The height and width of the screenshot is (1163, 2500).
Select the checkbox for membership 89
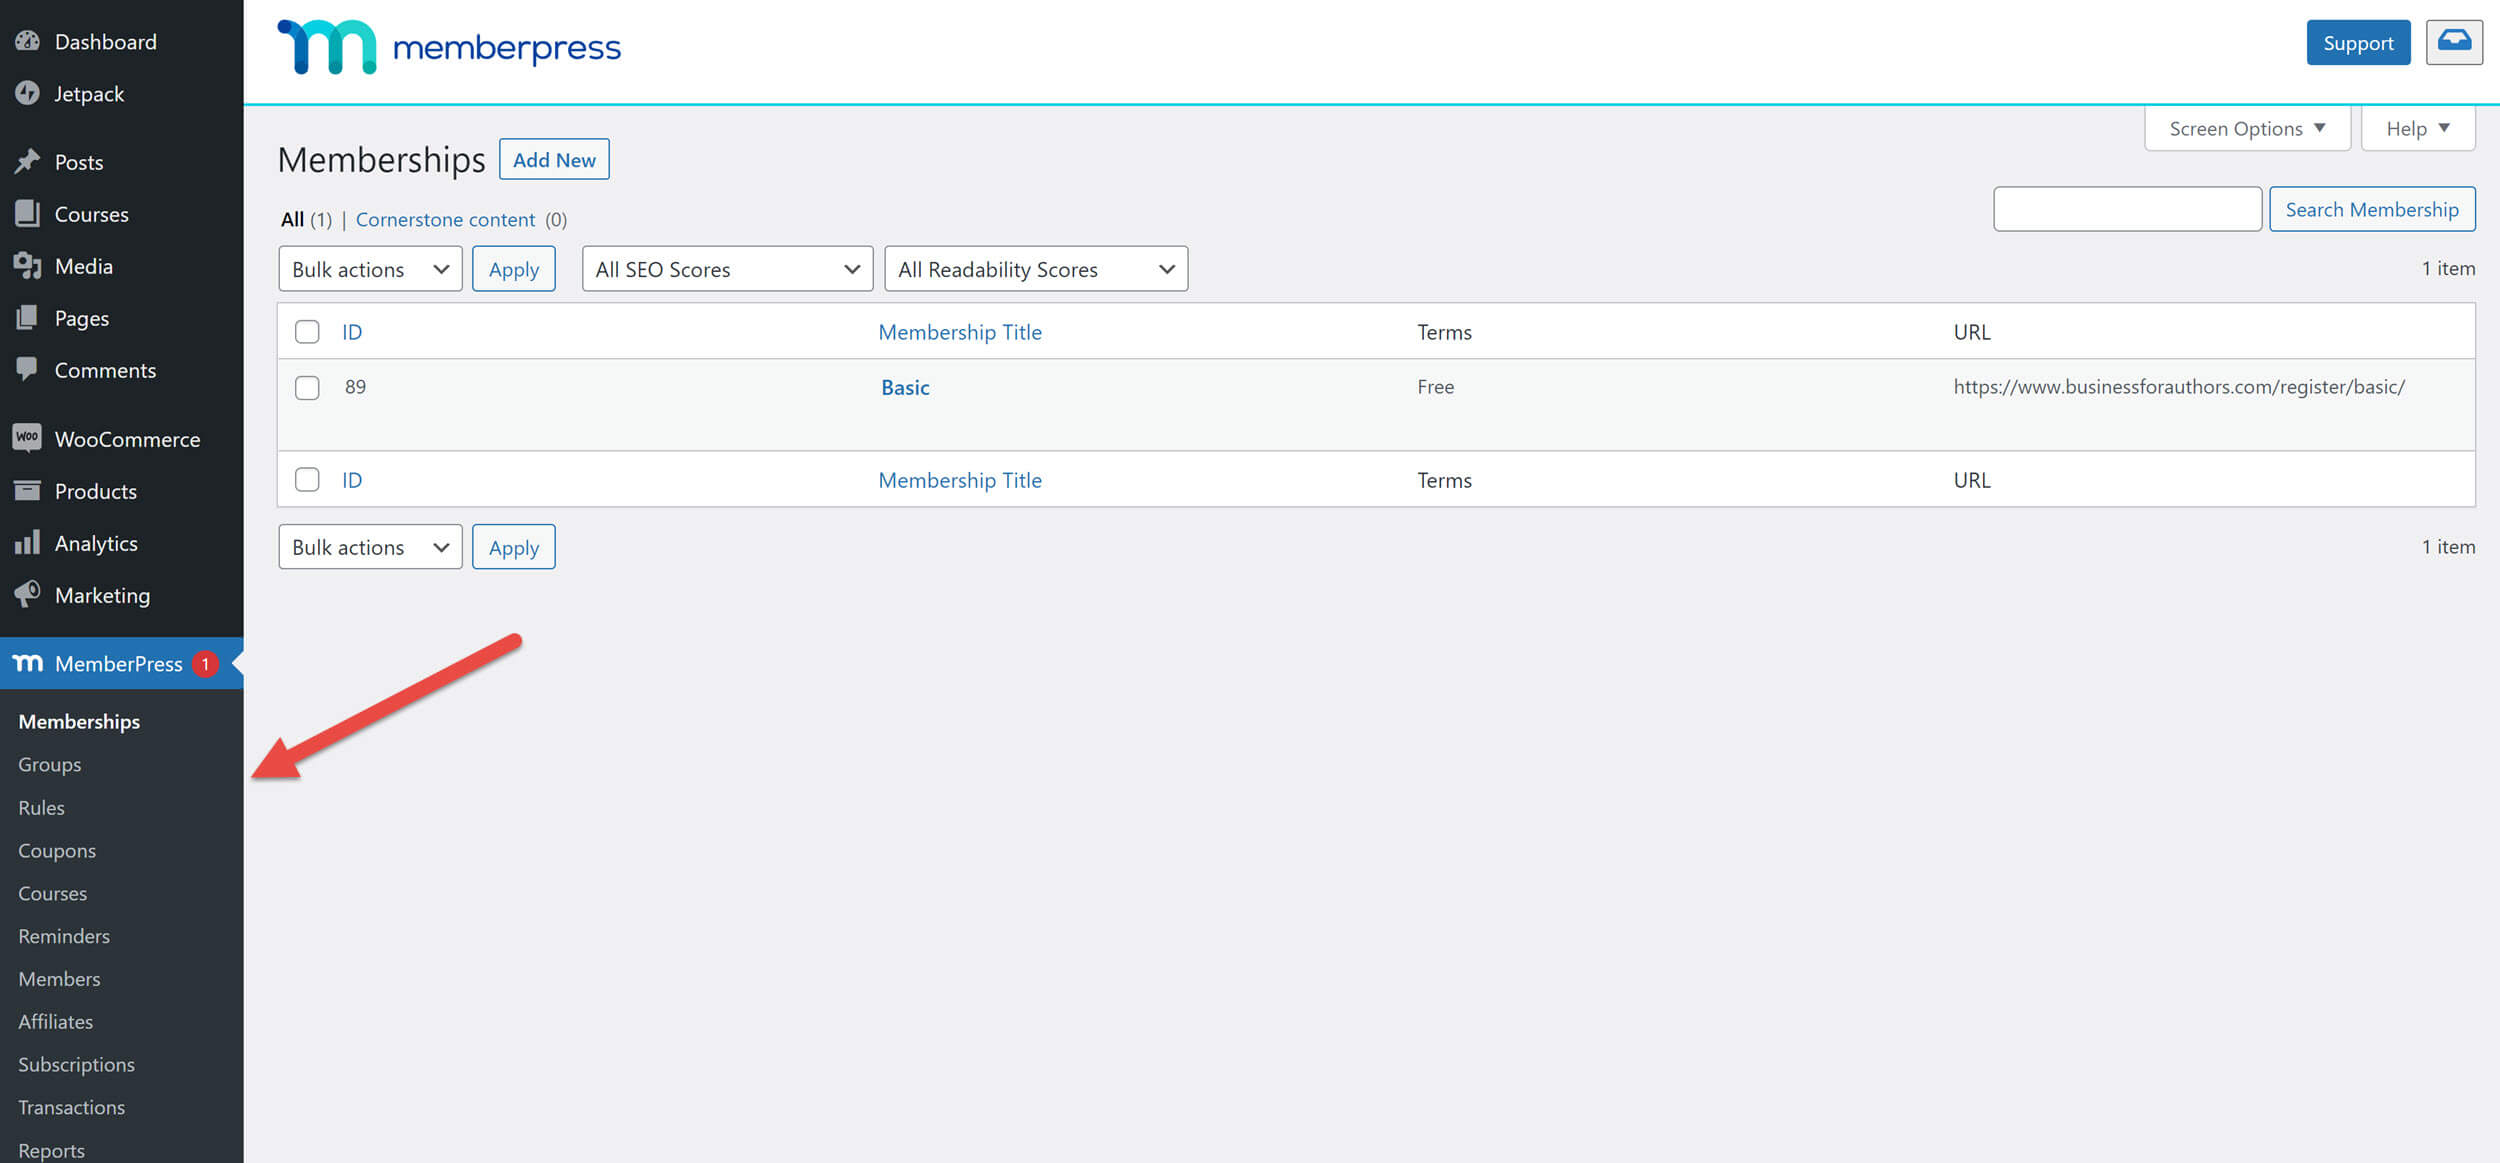pyautogui.click(x=307, y=387)
